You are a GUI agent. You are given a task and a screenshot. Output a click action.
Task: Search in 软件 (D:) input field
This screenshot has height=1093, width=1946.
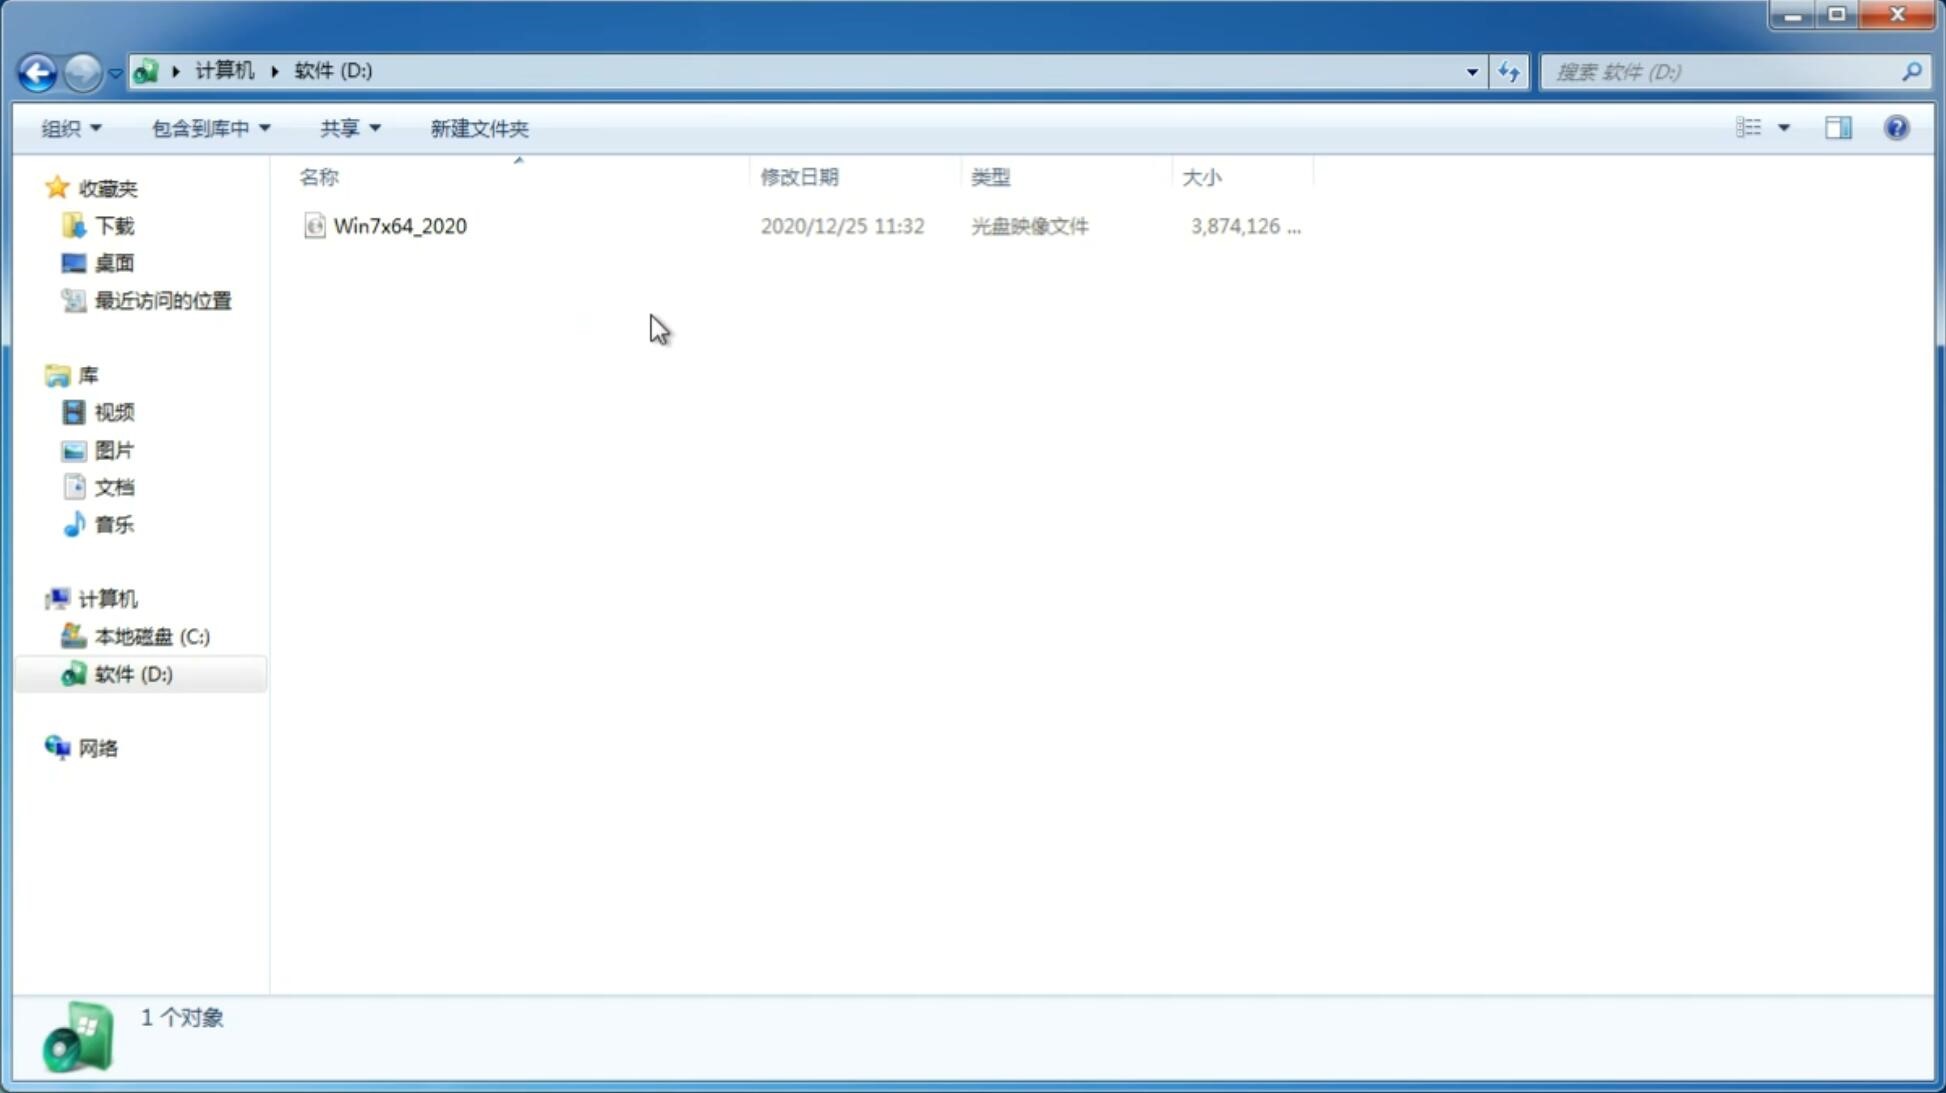(x=1724, y=71)
